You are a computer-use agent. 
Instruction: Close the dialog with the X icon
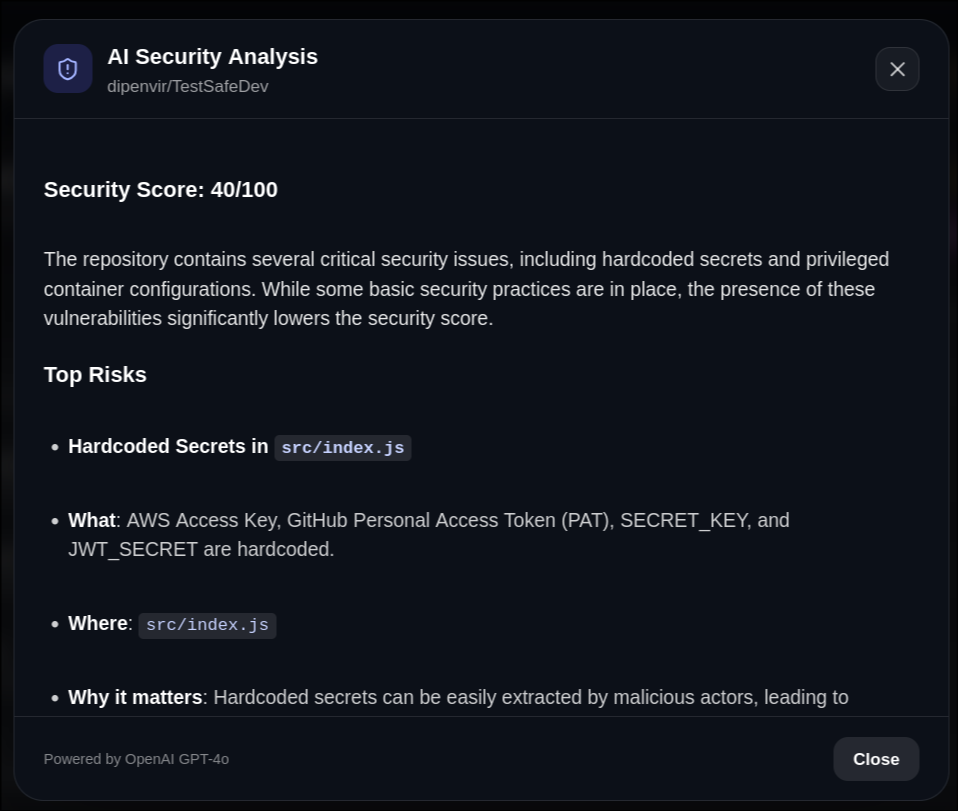click(897, 69)
